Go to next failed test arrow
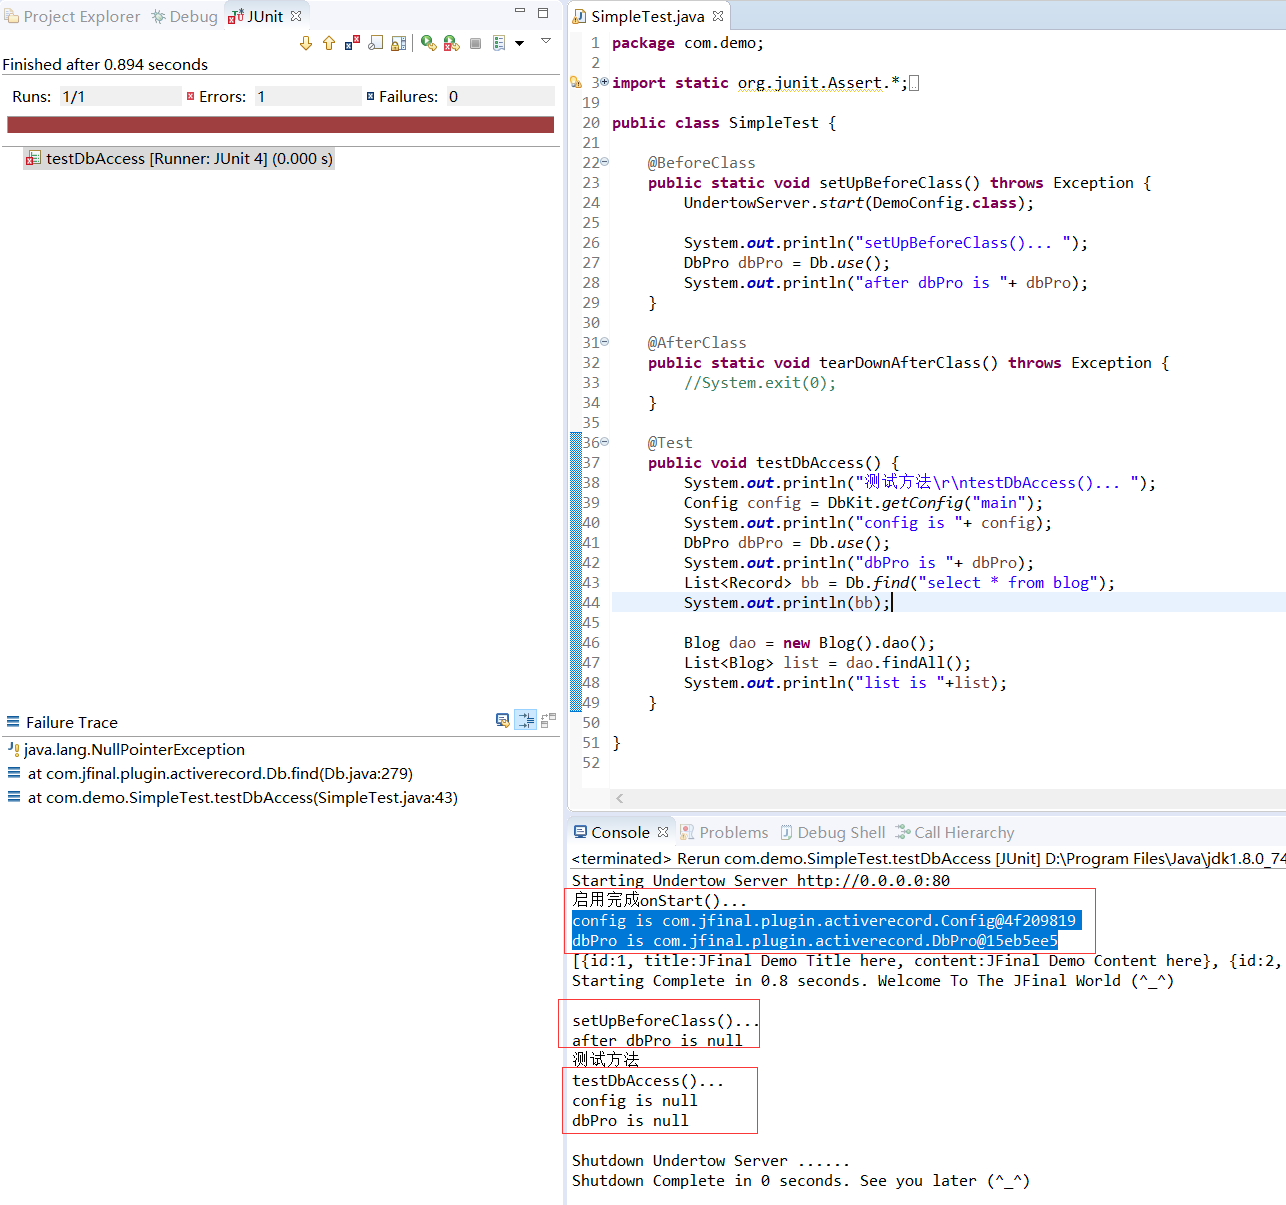The height and width of the screenshot is (1205, 1286). click(306, 43)
